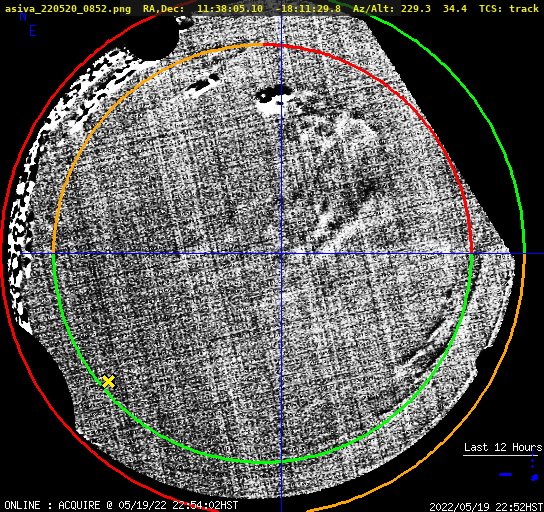Click the RA,Dec: header label
The width and height of the screenshot is (544, 512).
coord(164,8)
